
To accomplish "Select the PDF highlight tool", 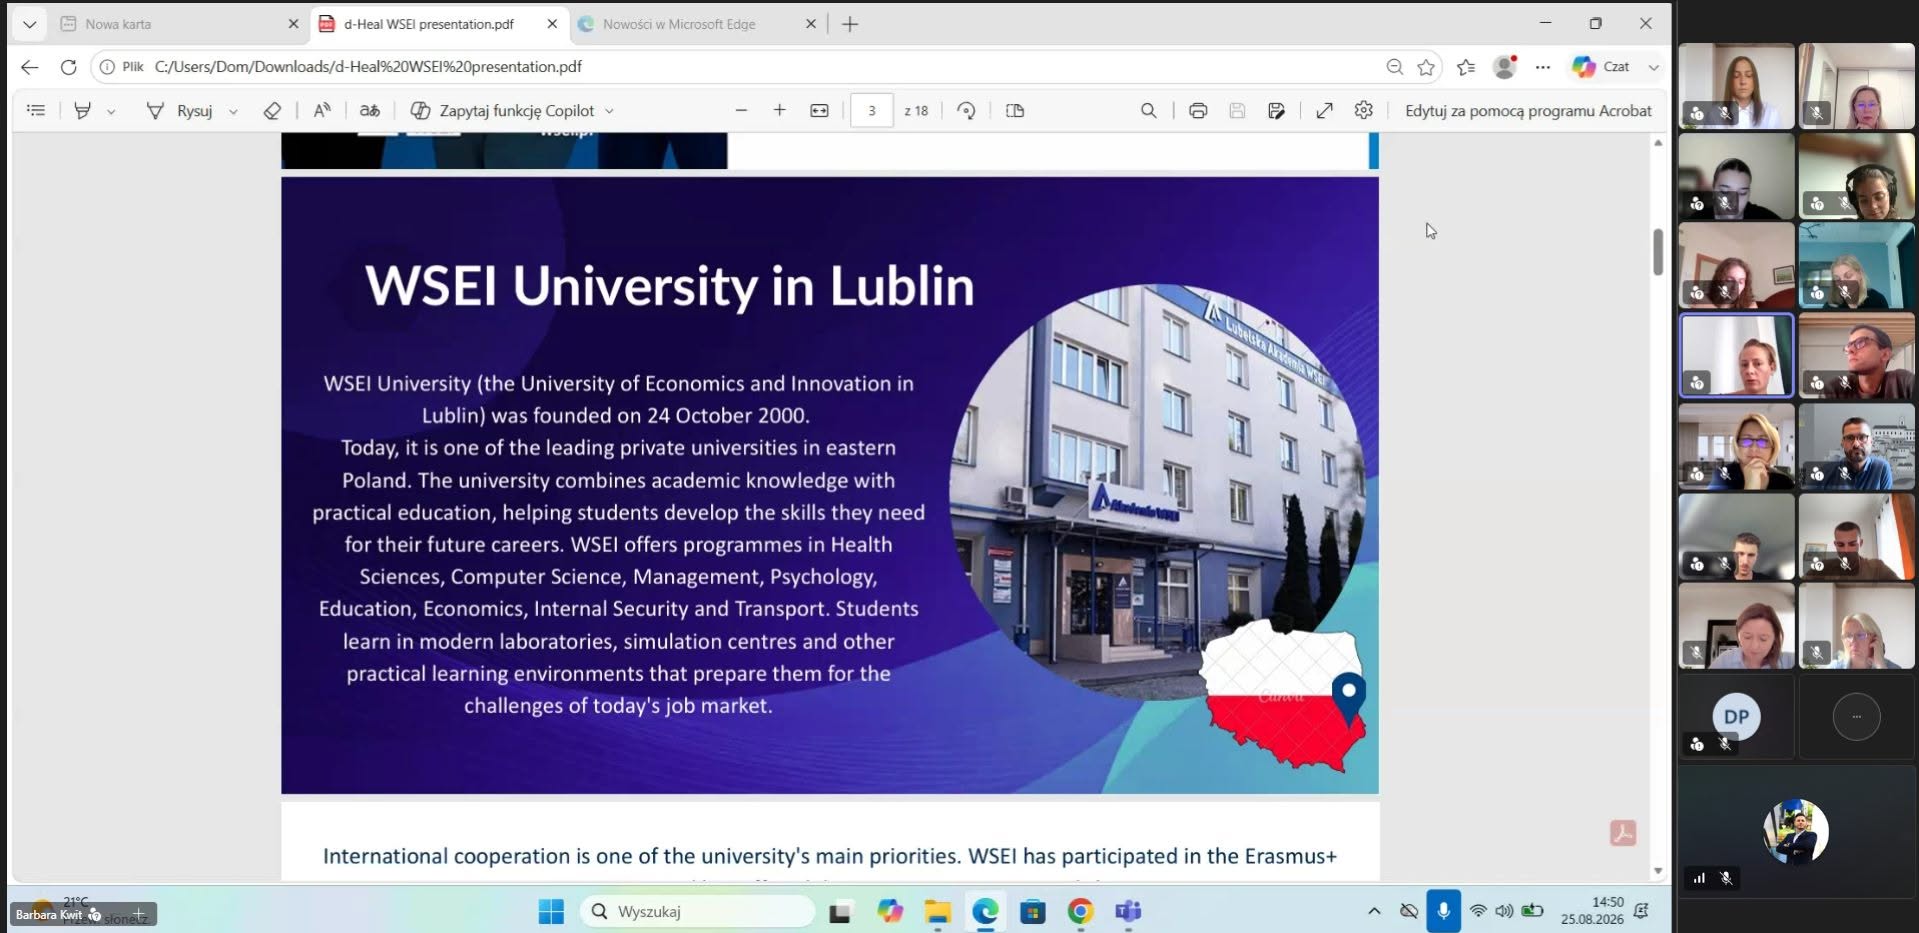I will pos(83,111).
